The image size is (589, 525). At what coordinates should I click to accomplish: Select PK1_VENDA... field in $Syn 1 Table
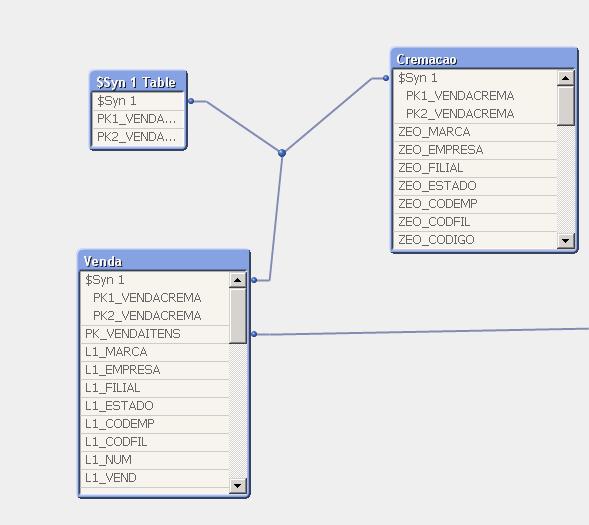pyautogui.click(x=138, y=119)
